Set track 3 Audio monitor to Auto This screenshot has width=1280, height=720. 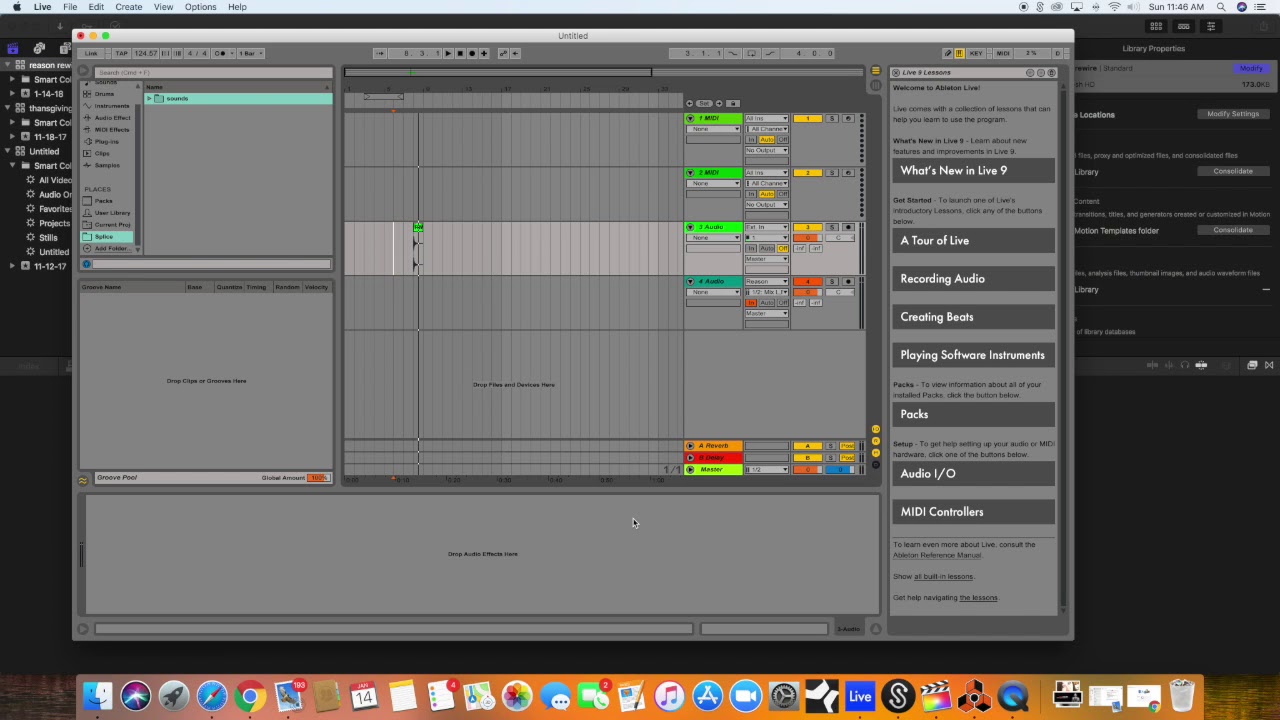pyautogui.click(x=767, y=248)
